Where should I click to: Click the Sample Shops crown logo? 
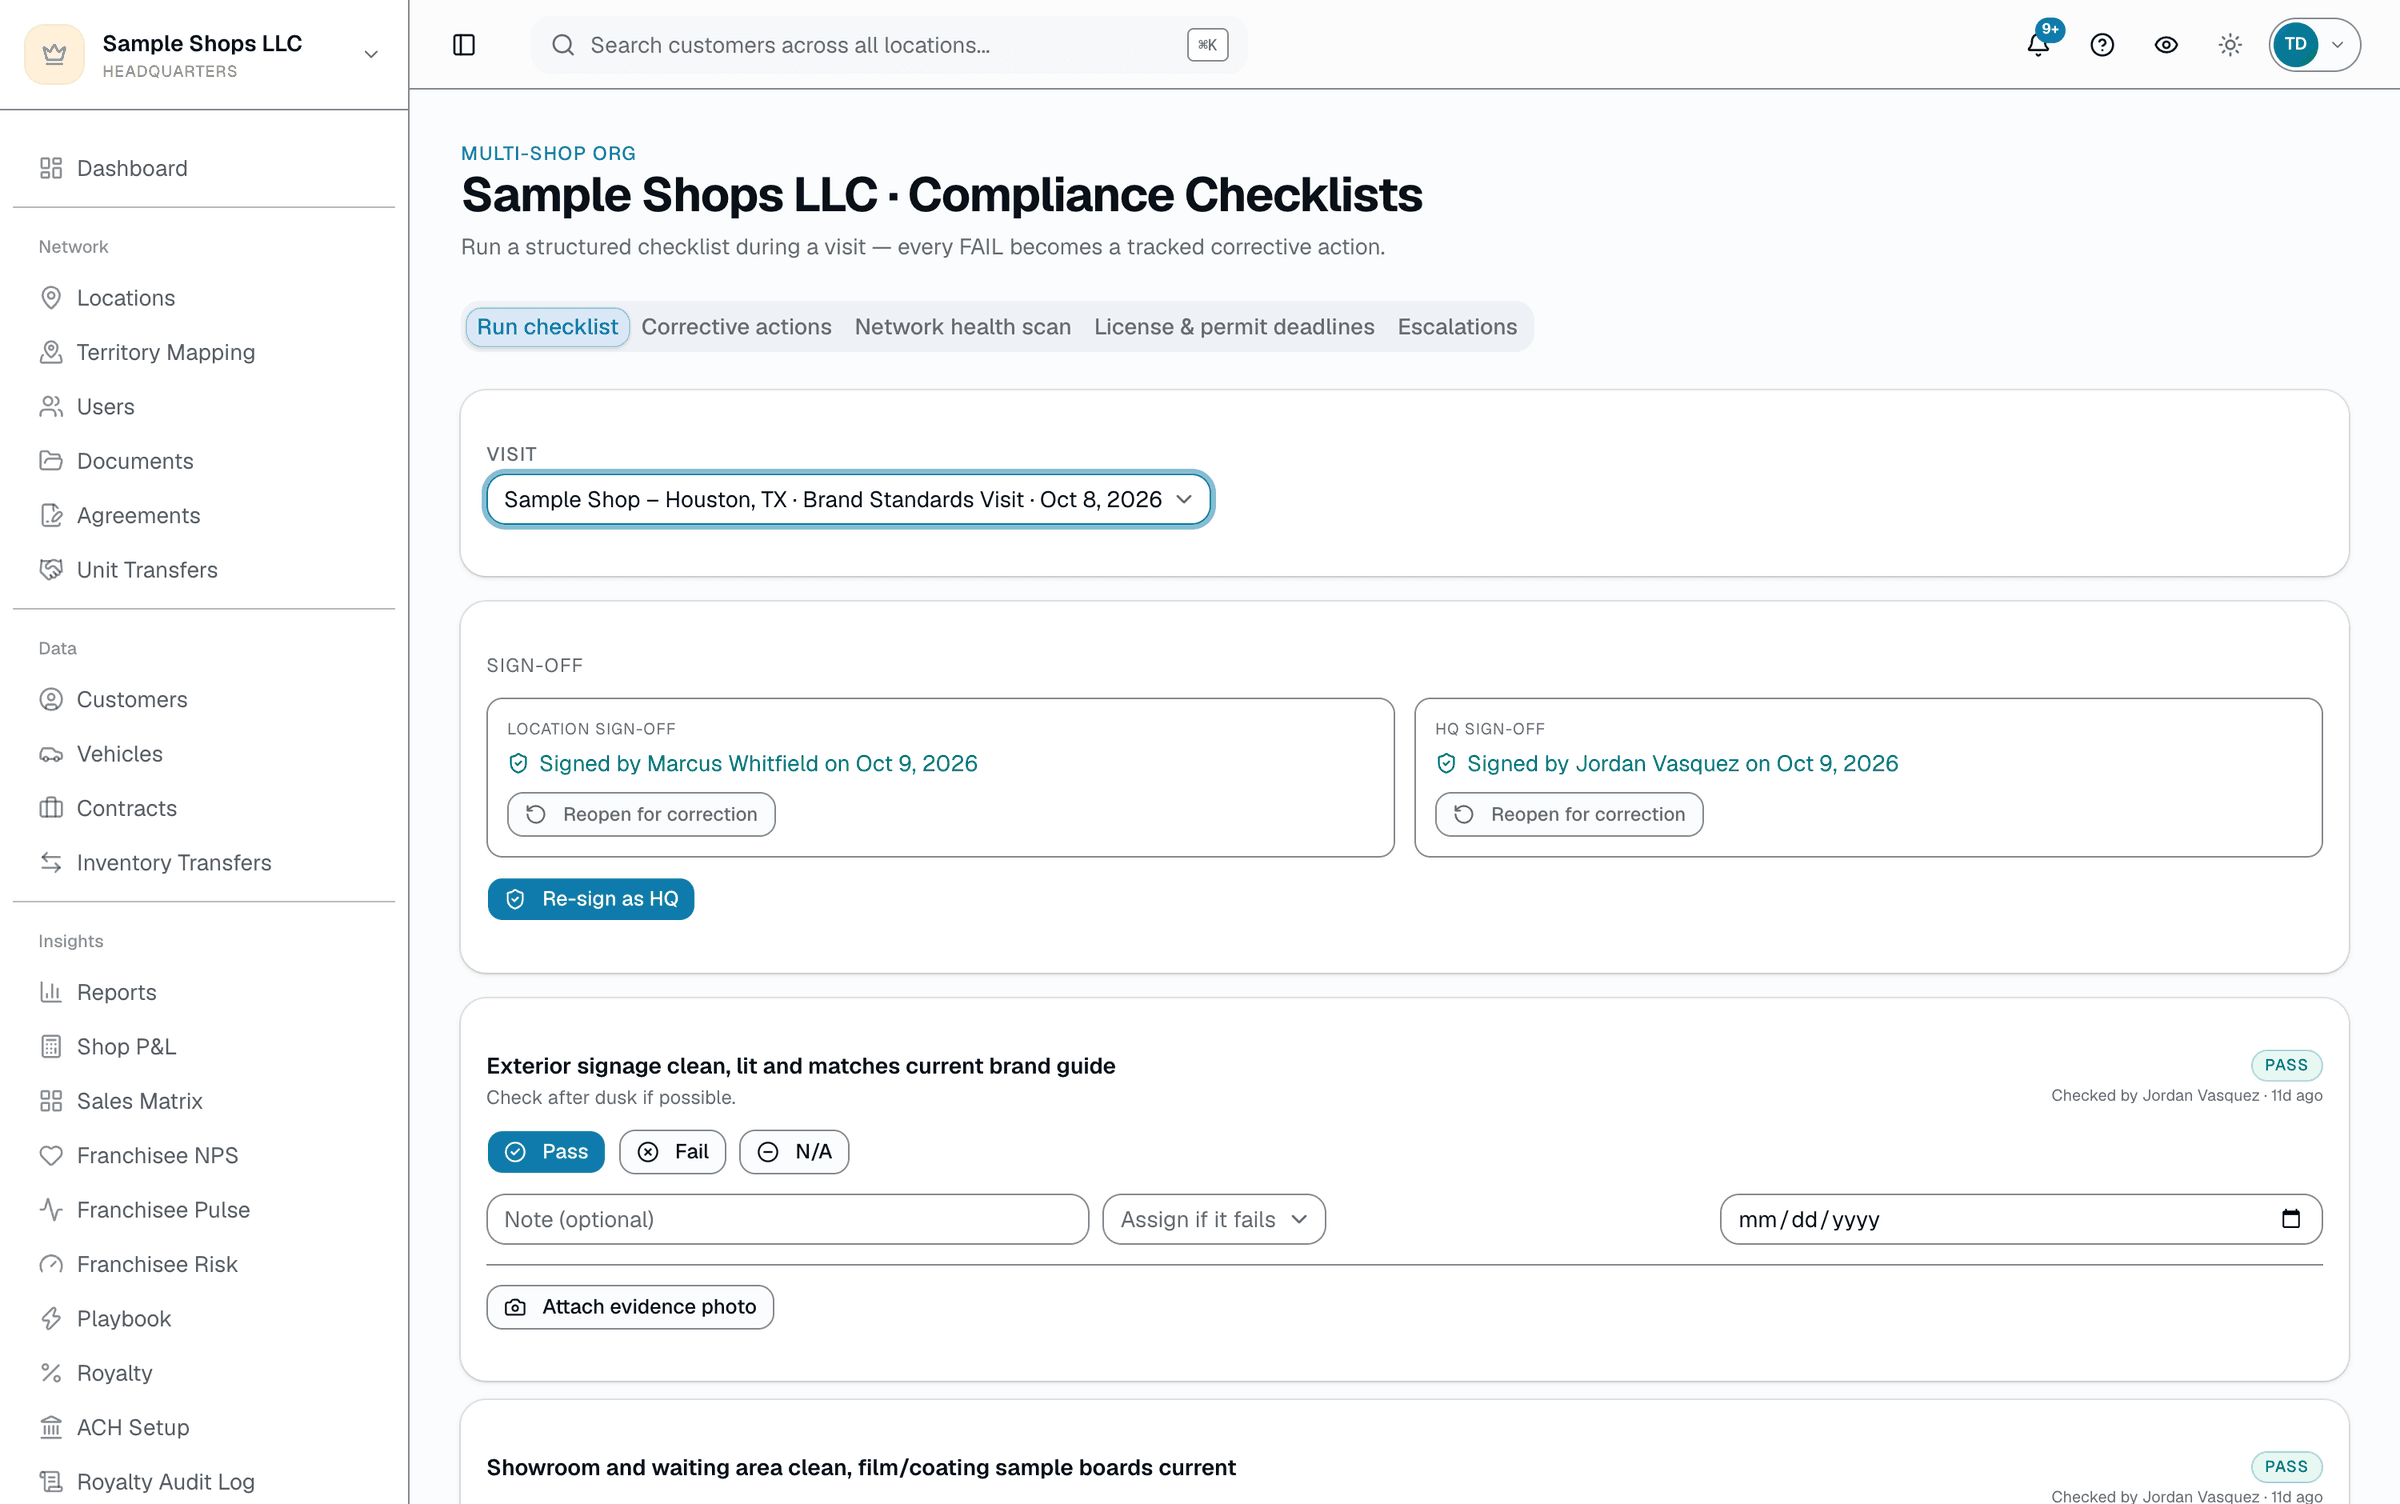tap(54, 54)
